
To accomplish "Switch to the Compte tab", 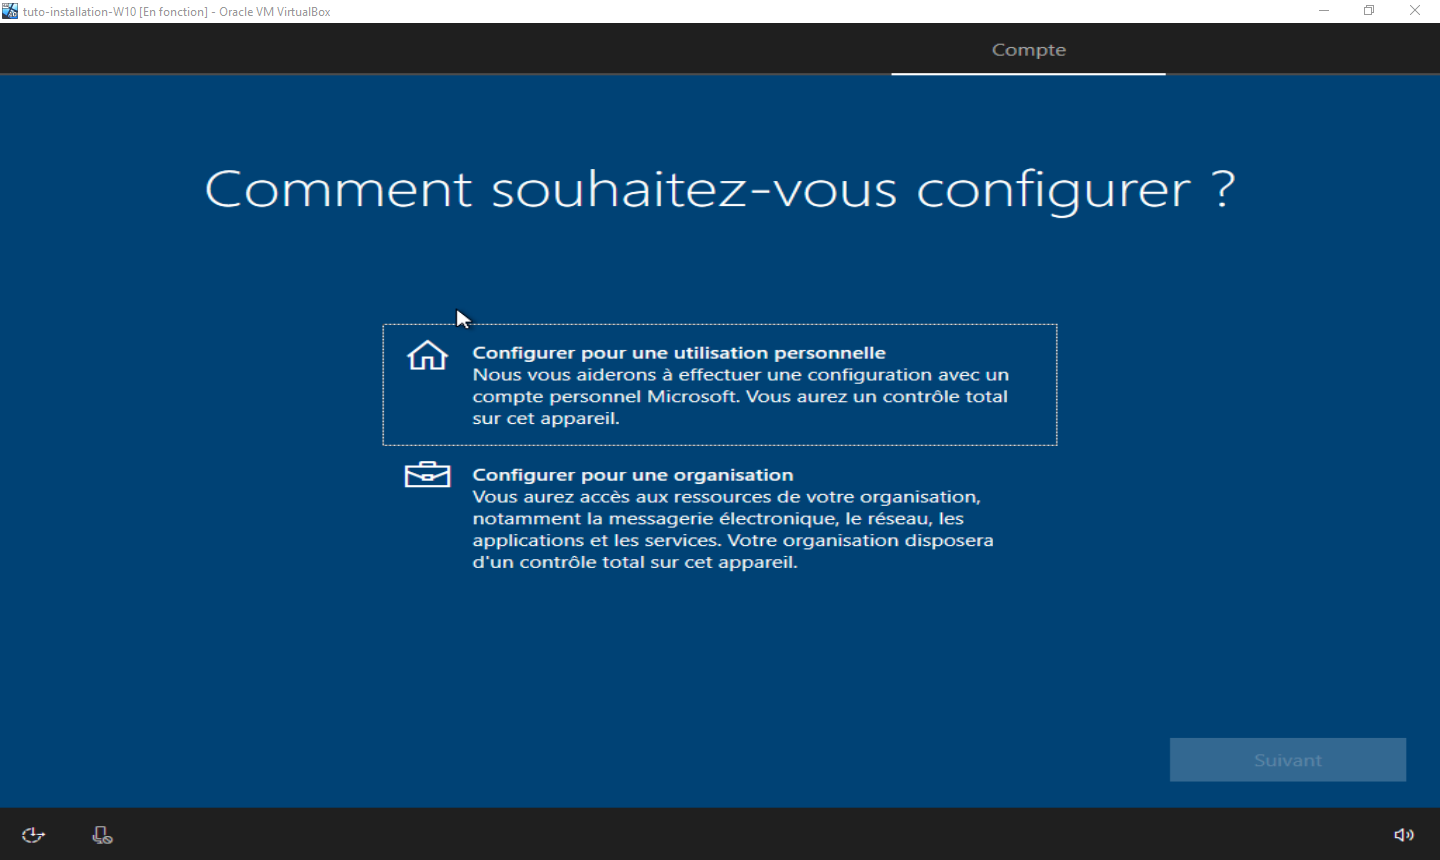I will coord(1028,50).
